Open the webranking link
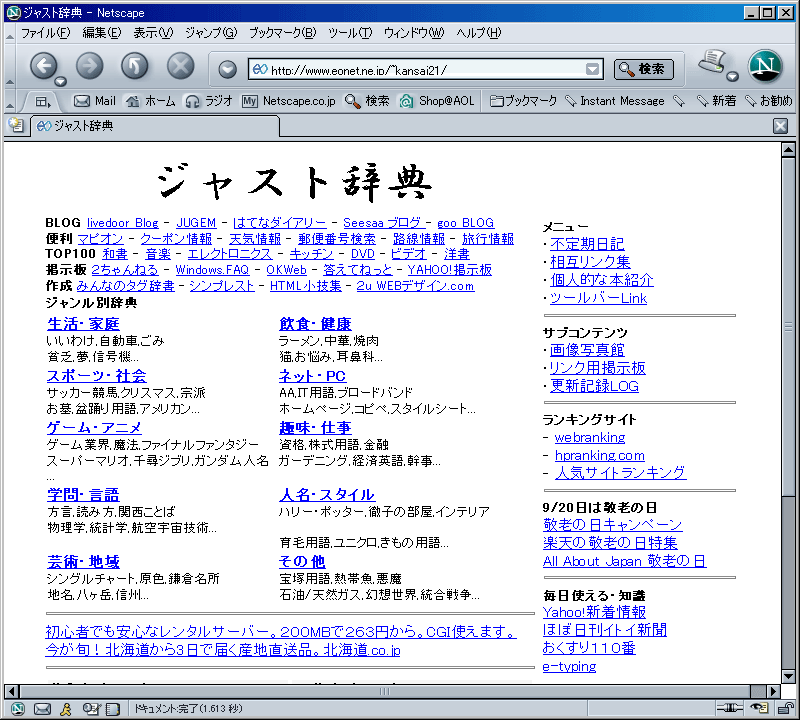The width and height of the screenshot is (800, 720). point(590,438)
